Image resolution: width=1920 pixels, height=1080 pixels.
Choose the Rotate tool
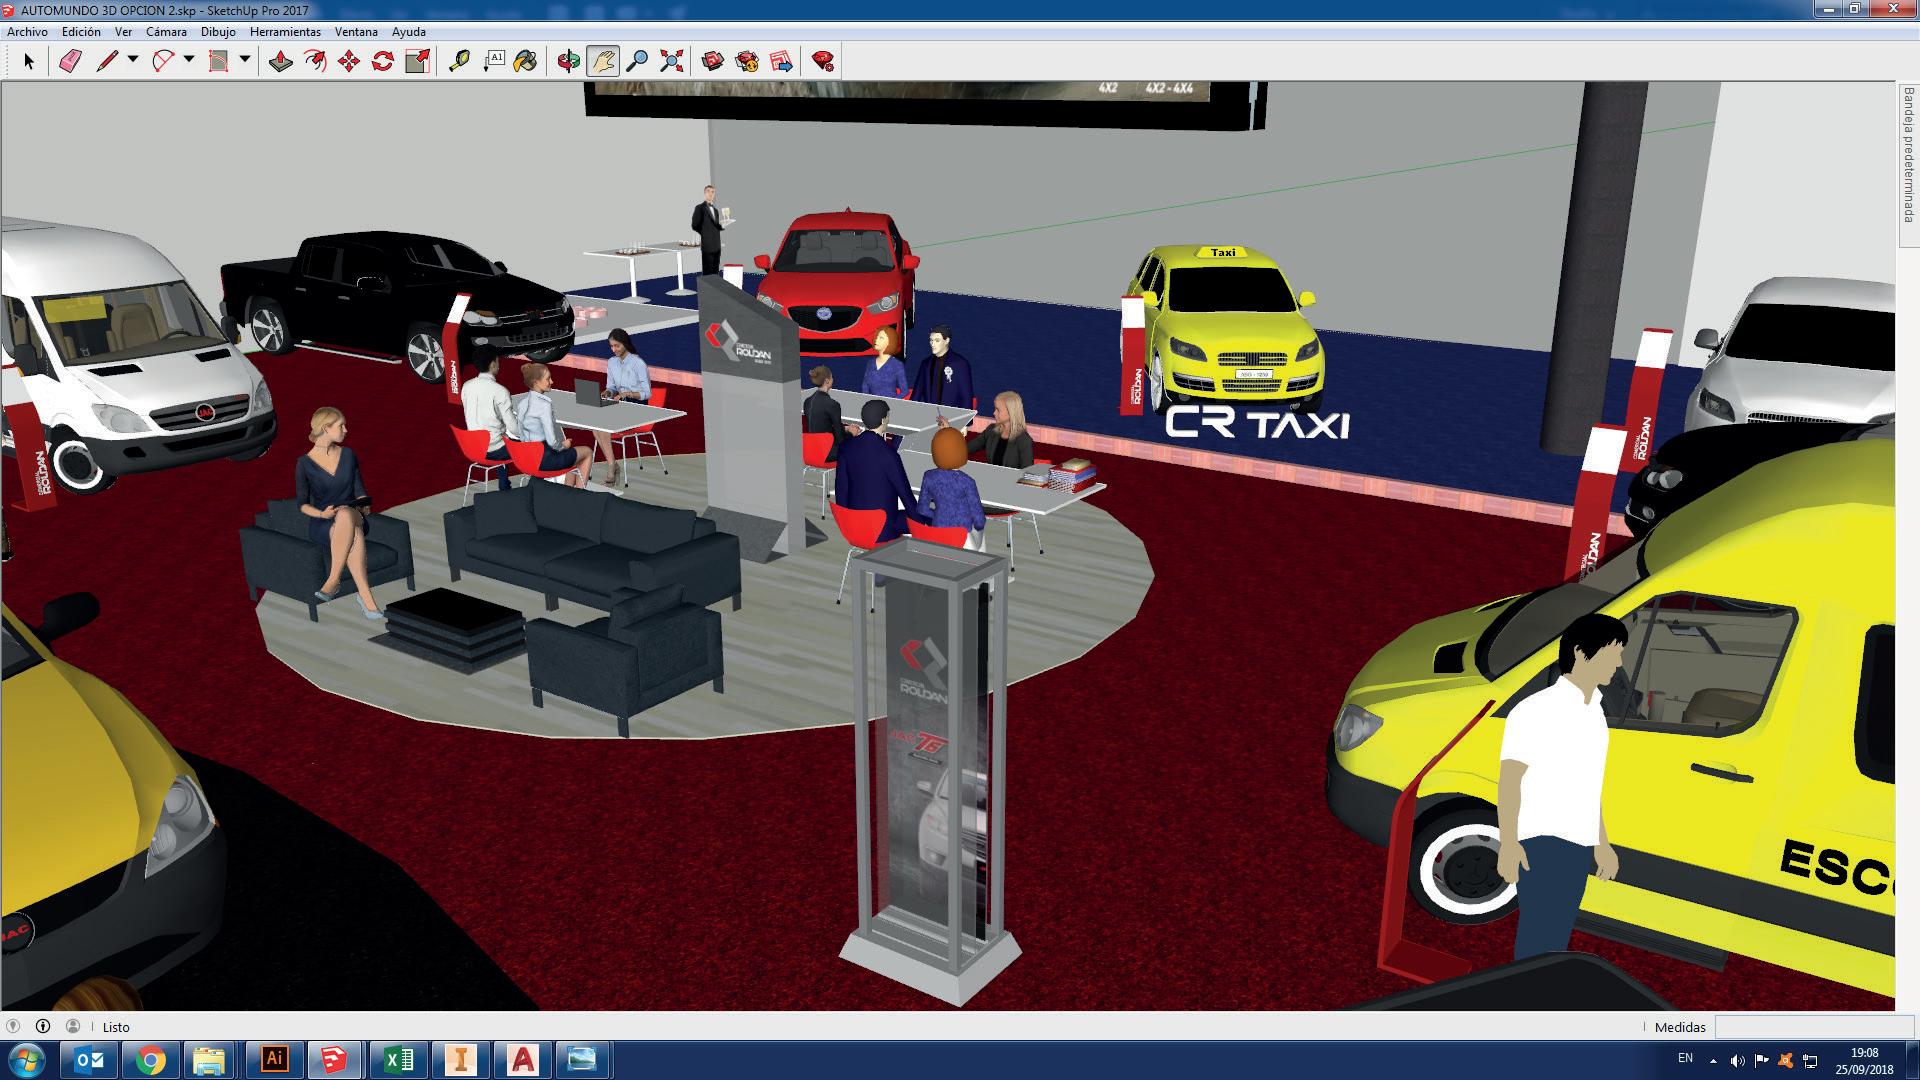(x=383, y=62)
